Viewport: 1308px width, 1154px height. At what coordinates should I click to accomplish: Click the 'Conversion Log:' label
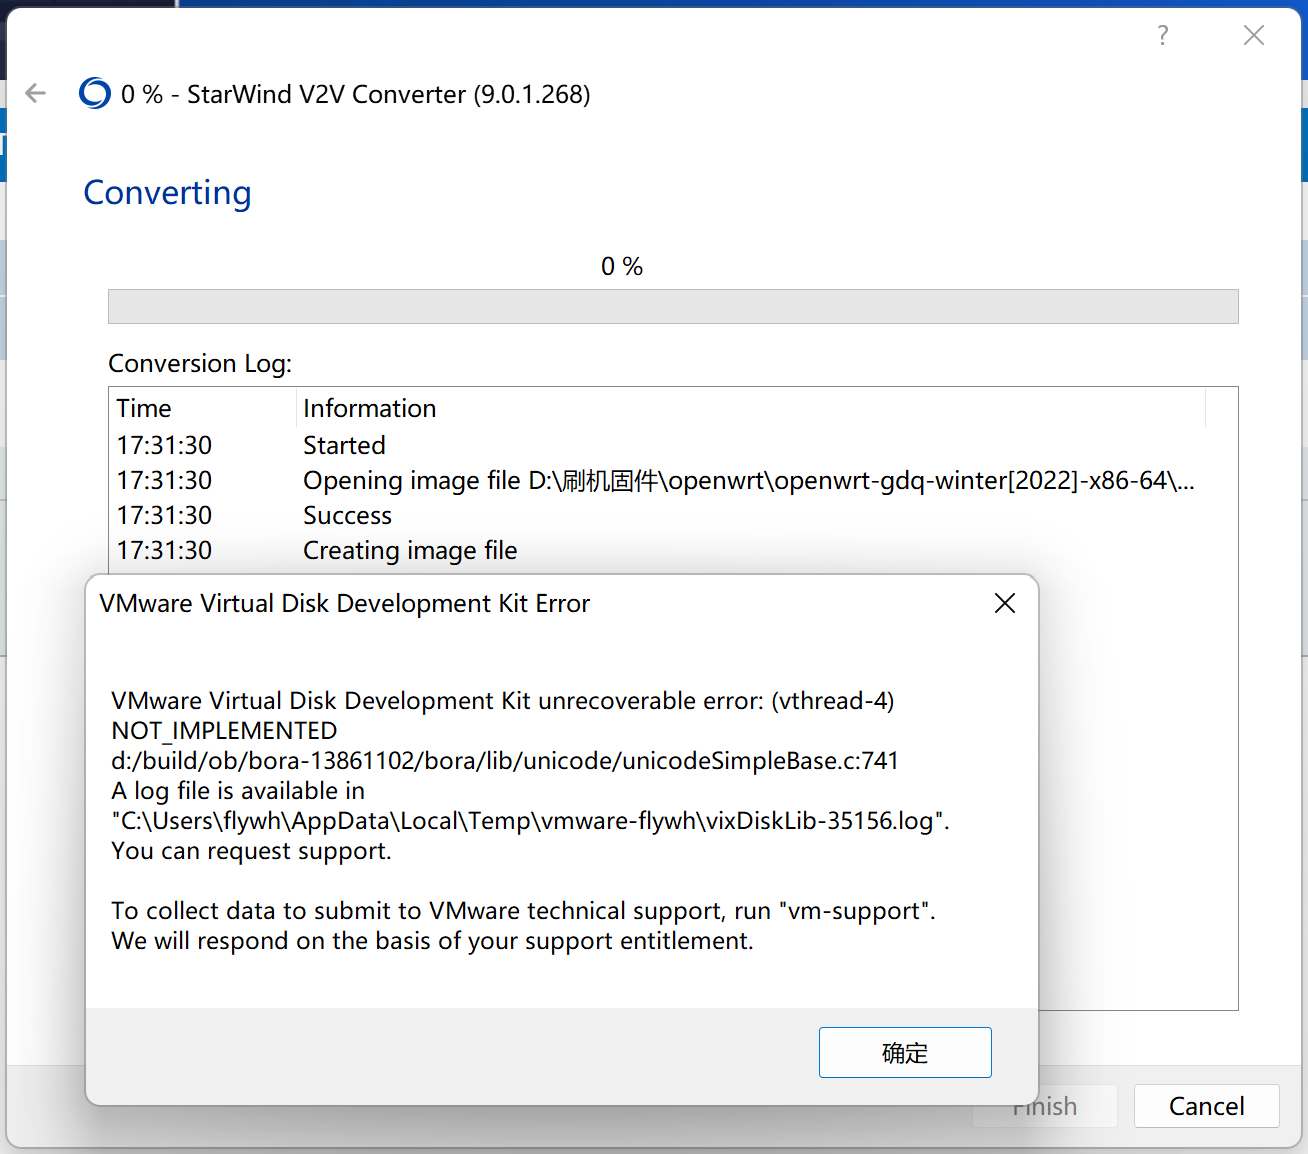point(200,363)
